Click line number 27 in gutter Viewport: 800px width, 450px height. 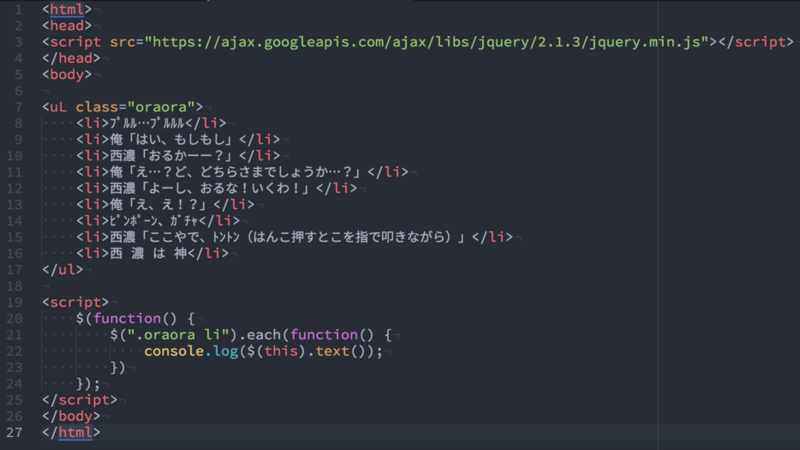point(14,433)
